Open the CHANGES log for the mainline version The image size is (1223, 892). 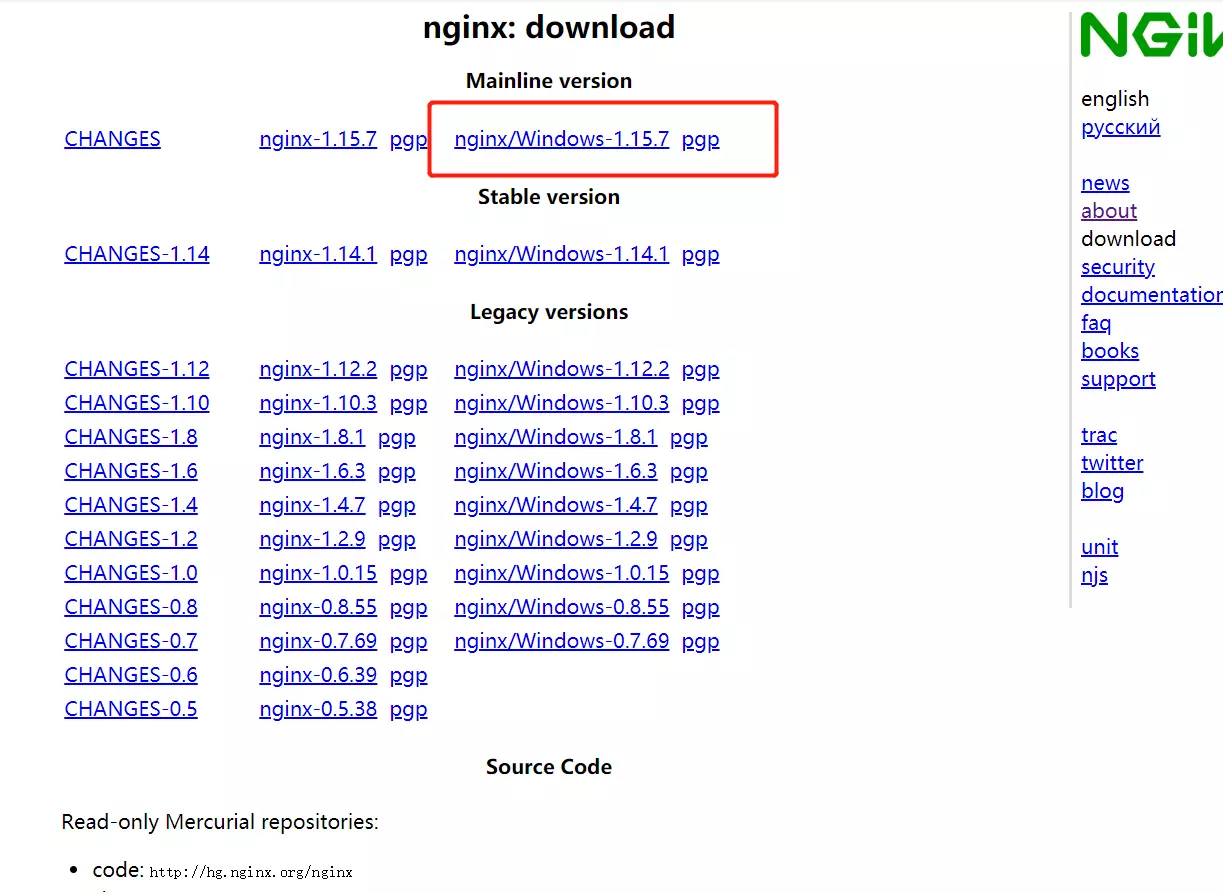pyautogui.click(x=112, y=139)
